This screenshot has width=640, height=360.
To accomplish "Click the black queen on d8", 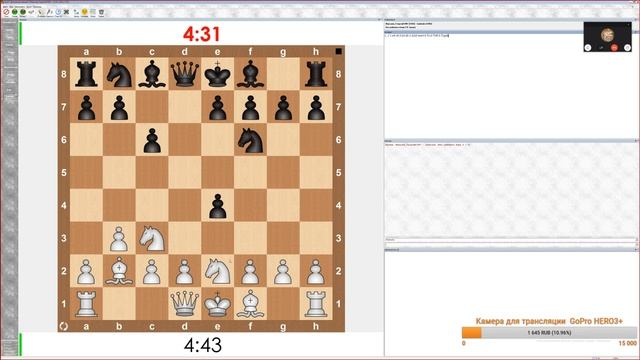I will point(184,74).
